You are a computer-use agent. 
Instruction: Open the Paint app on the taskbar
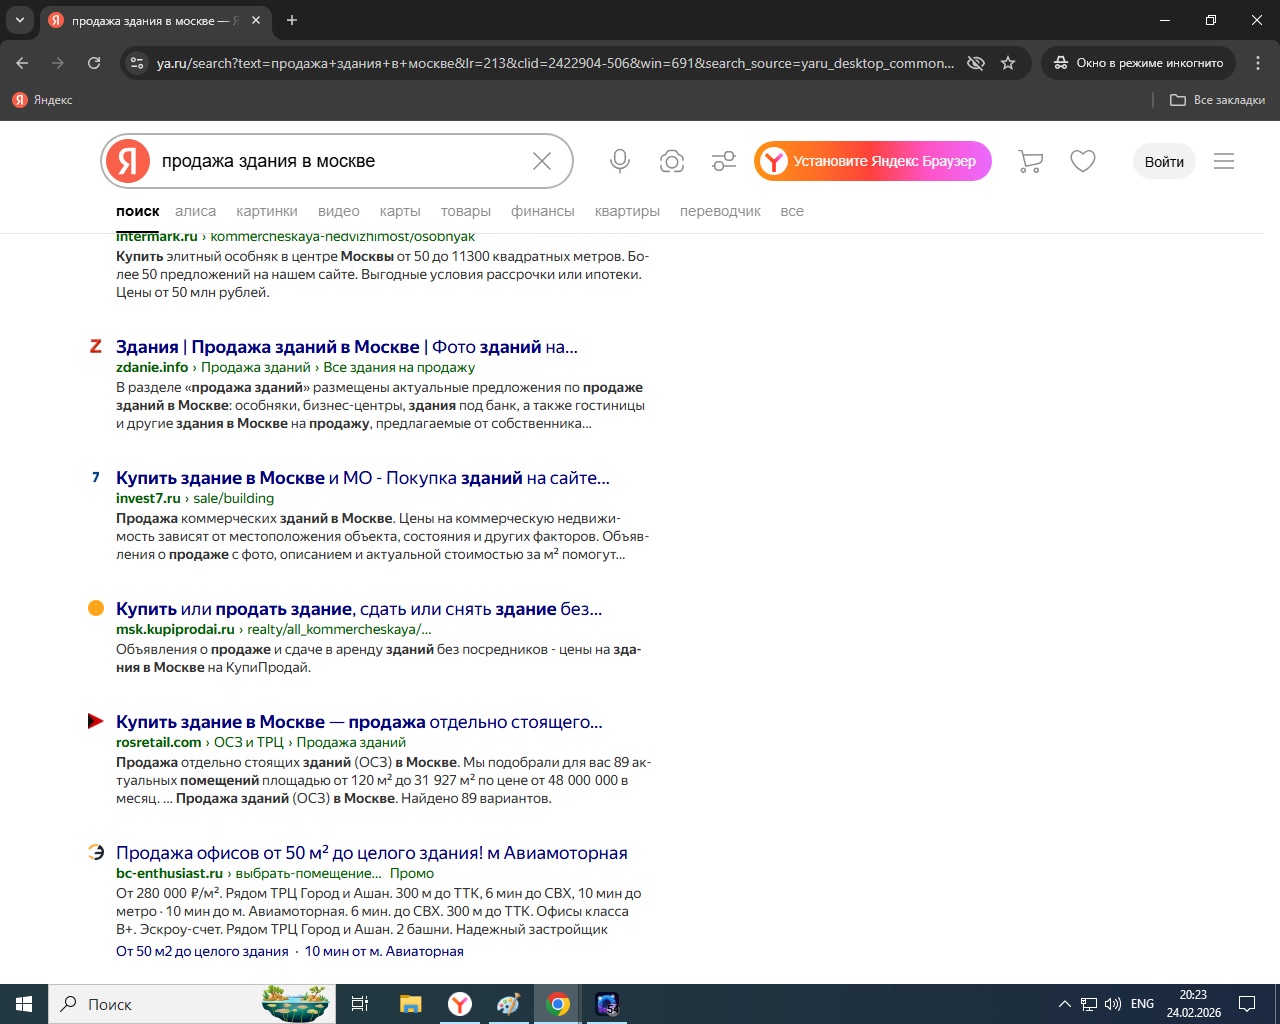coord(508,1004)
